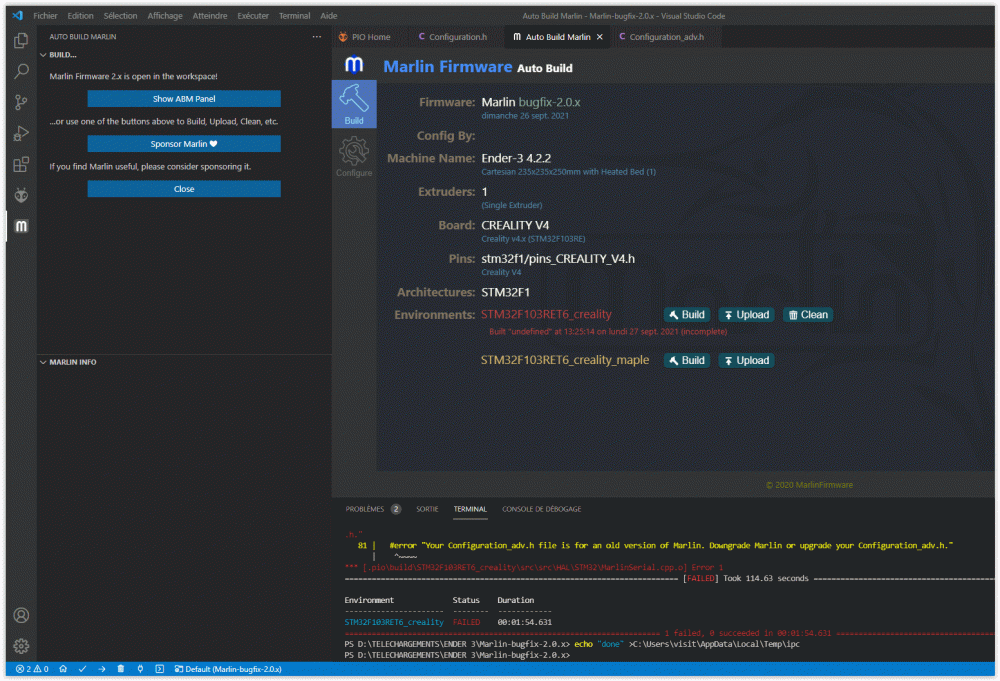Screen dimensions: 1000x681
Task: Click PlatformIO Clean trash icon in status bar
Action: [121, 669]
